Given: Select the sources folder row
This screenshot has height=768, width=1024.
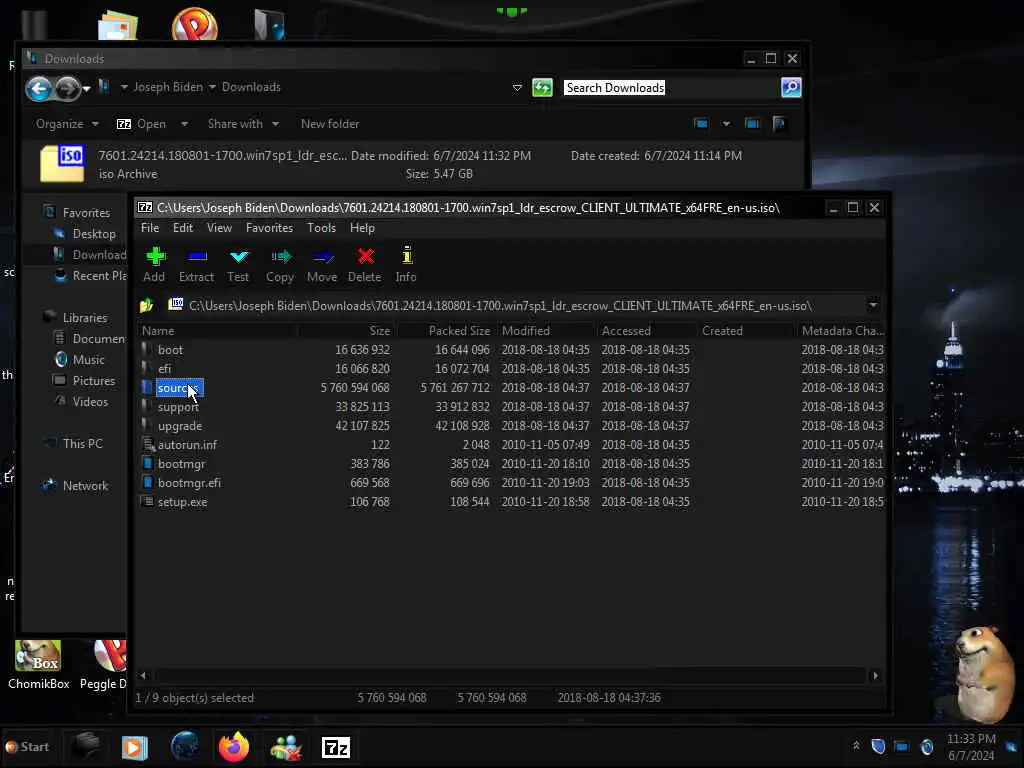Looking at the screenshot, I should pyautogui.click(x=511, y=388).
